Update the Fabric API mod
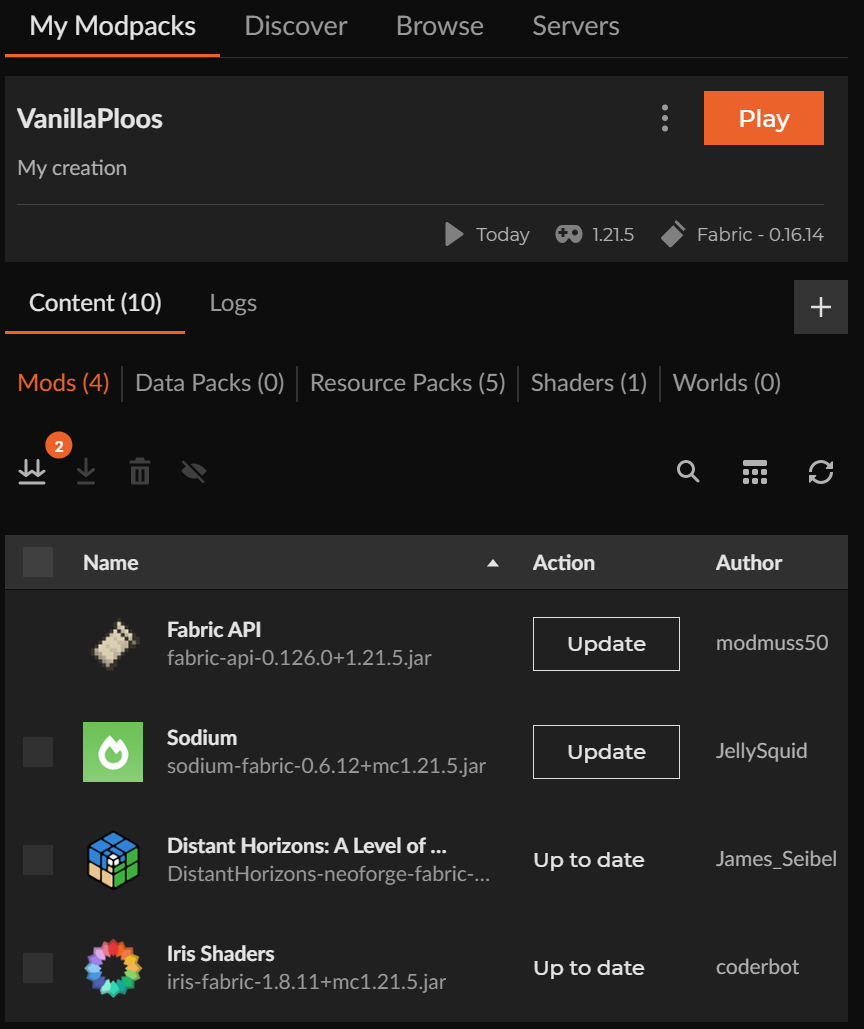Viewport: 864px width, 1029px height. [x=606, y=644]
